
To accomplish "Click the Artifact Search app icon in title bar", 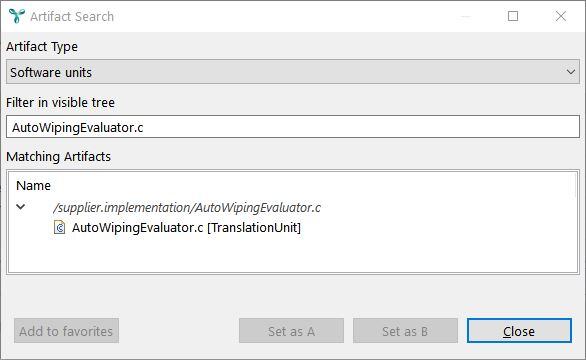I will pos(16,16).
